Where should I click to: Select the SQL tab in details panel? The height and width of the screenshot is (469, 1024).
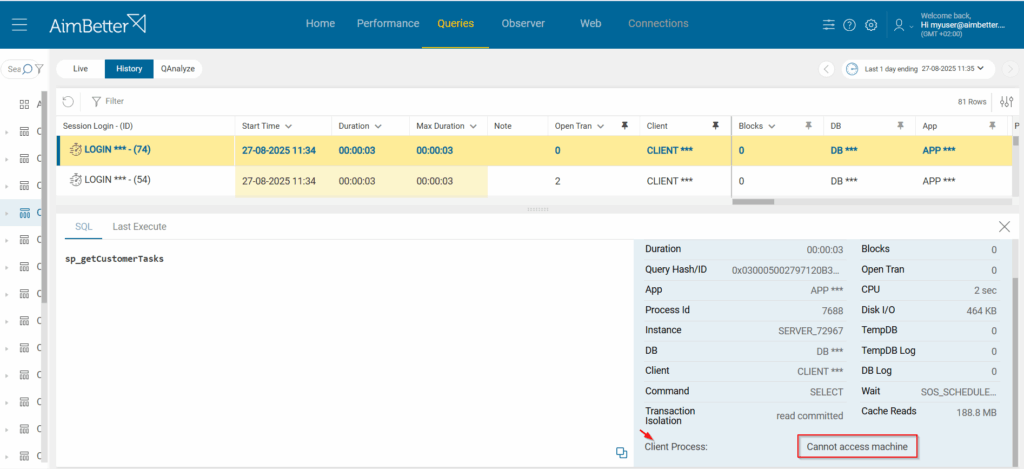click(84, 227)
